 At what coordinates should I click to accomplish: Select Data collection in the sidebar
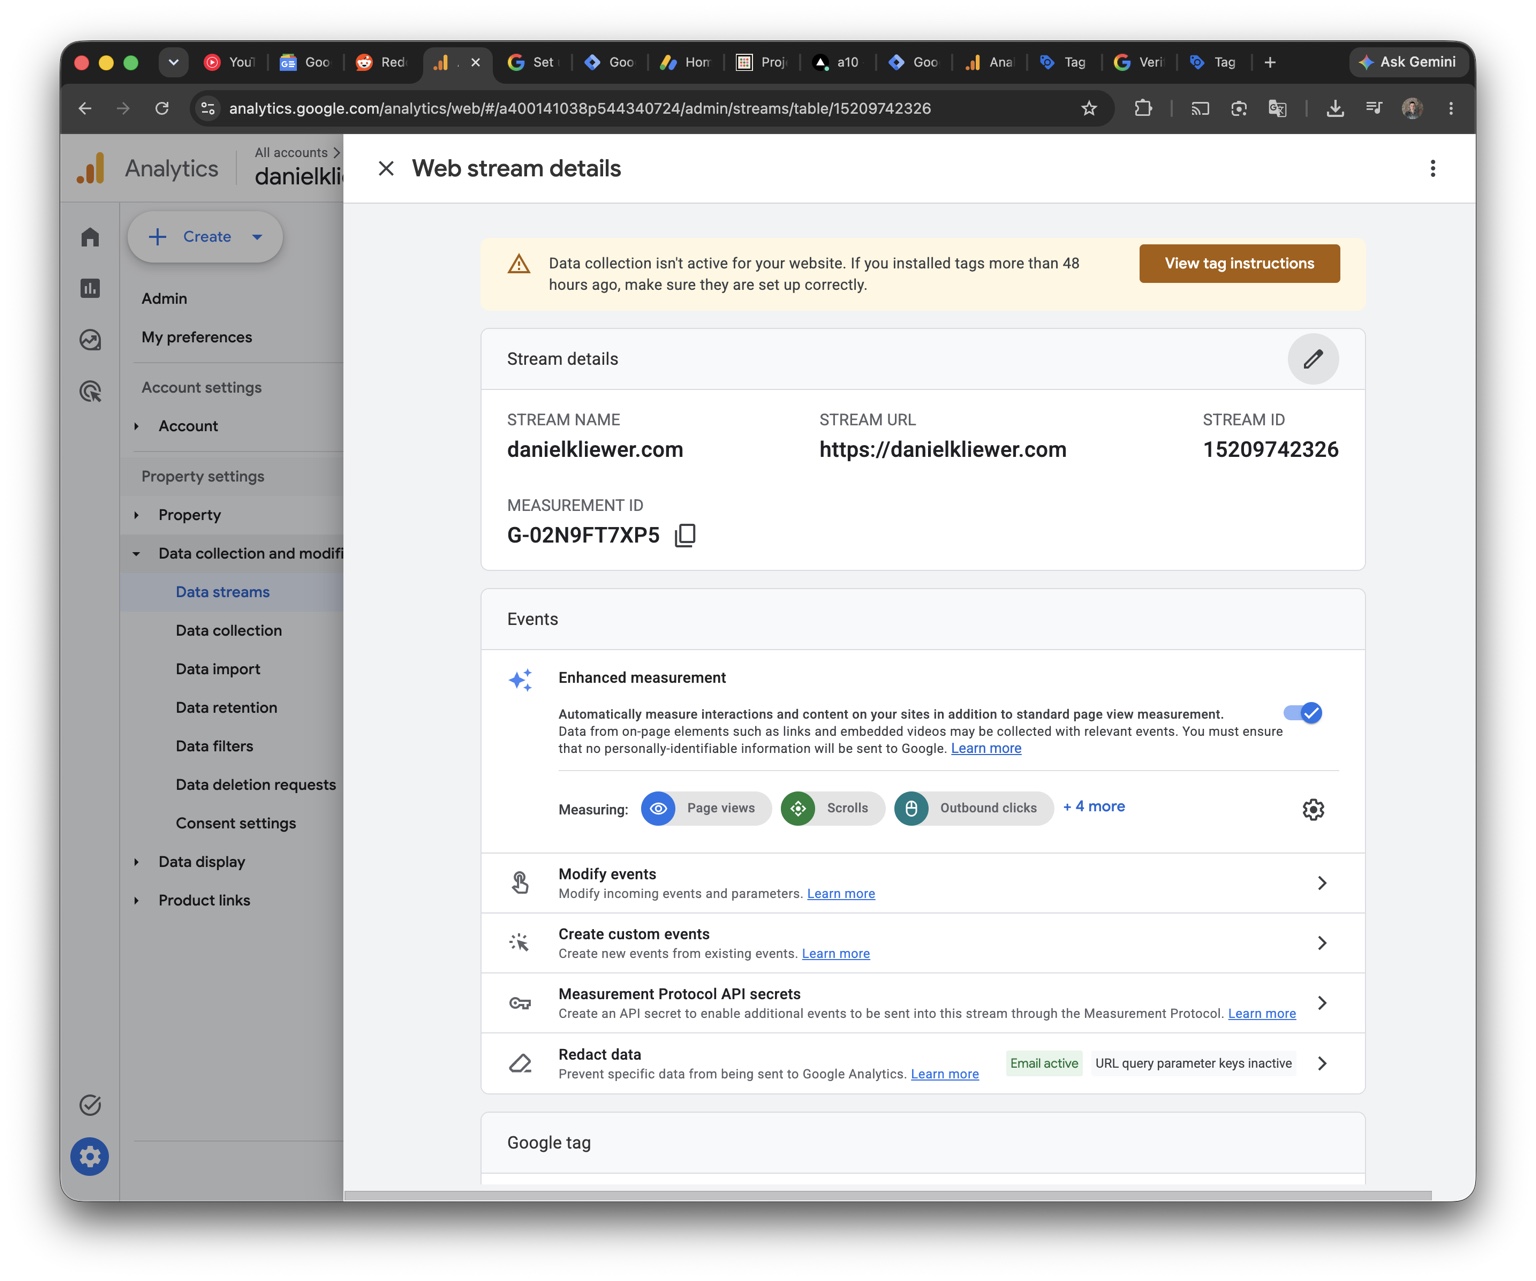(x=229, y=631)
